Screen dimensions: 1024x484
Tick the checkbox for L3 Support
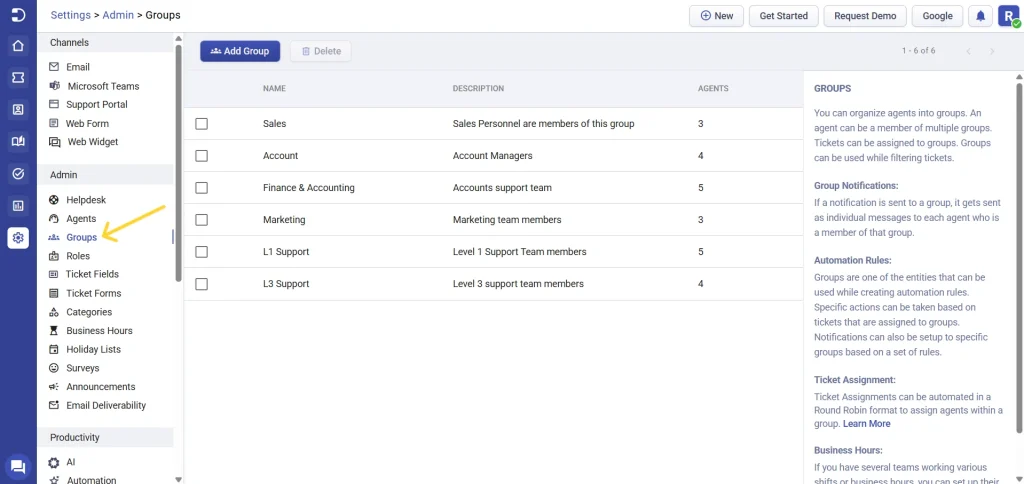coord(202,284)
